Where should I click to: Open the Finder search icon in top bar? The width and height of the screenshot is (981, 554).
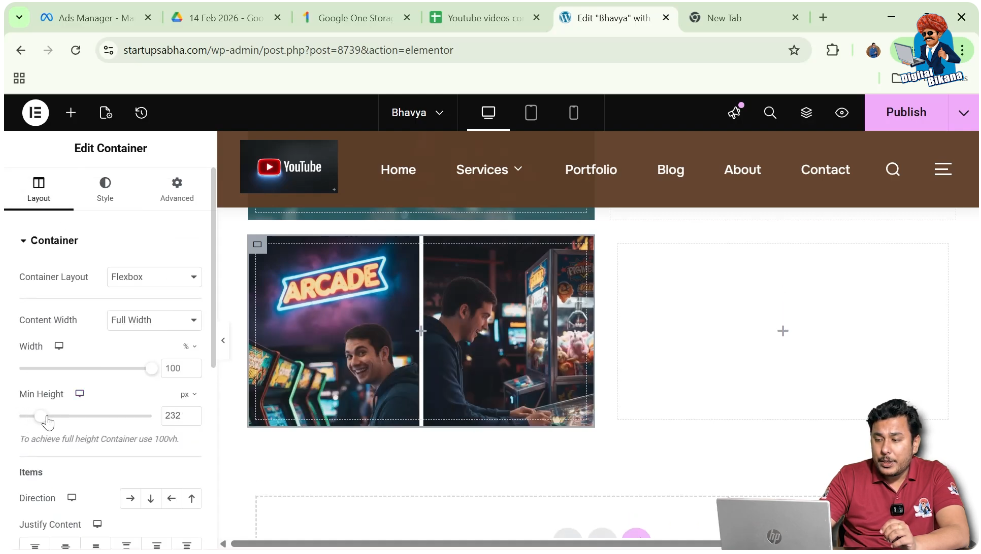(770, 113)
